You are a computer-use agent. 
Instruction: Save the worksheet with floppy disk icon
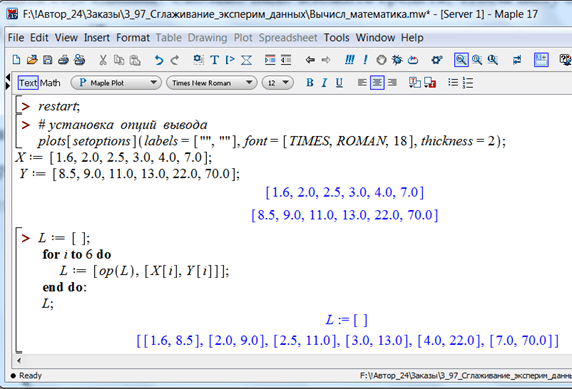[x=47, y=59]
